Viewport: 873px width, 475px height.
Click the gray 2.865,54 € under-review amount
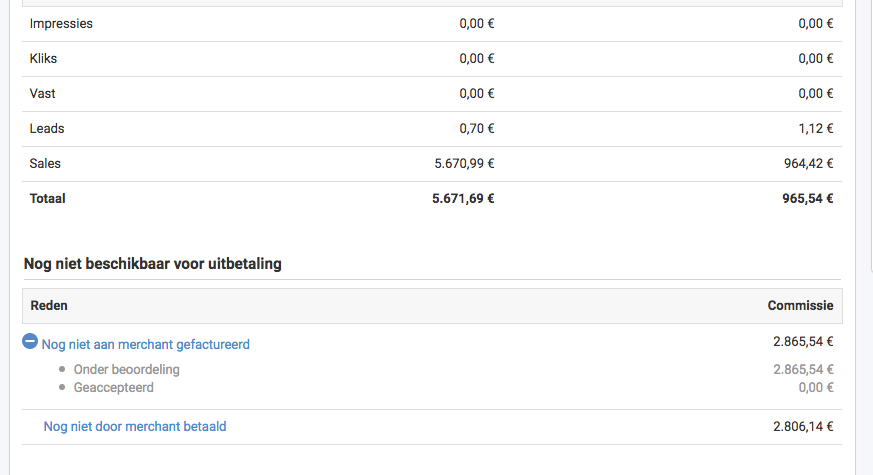coord(803,370)
